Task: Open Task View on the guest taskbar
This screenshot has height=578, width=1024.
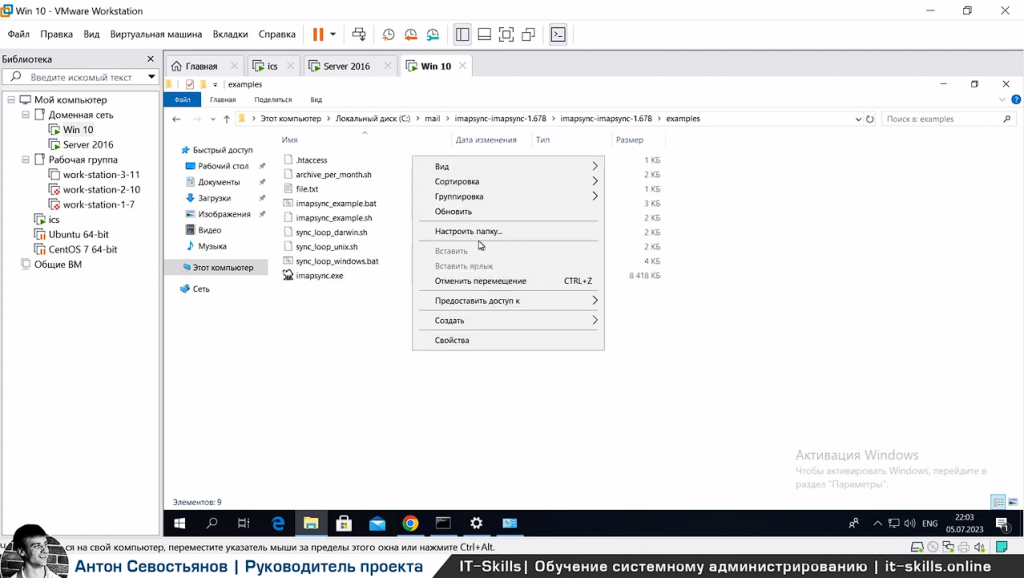Action: pos(244,523)
